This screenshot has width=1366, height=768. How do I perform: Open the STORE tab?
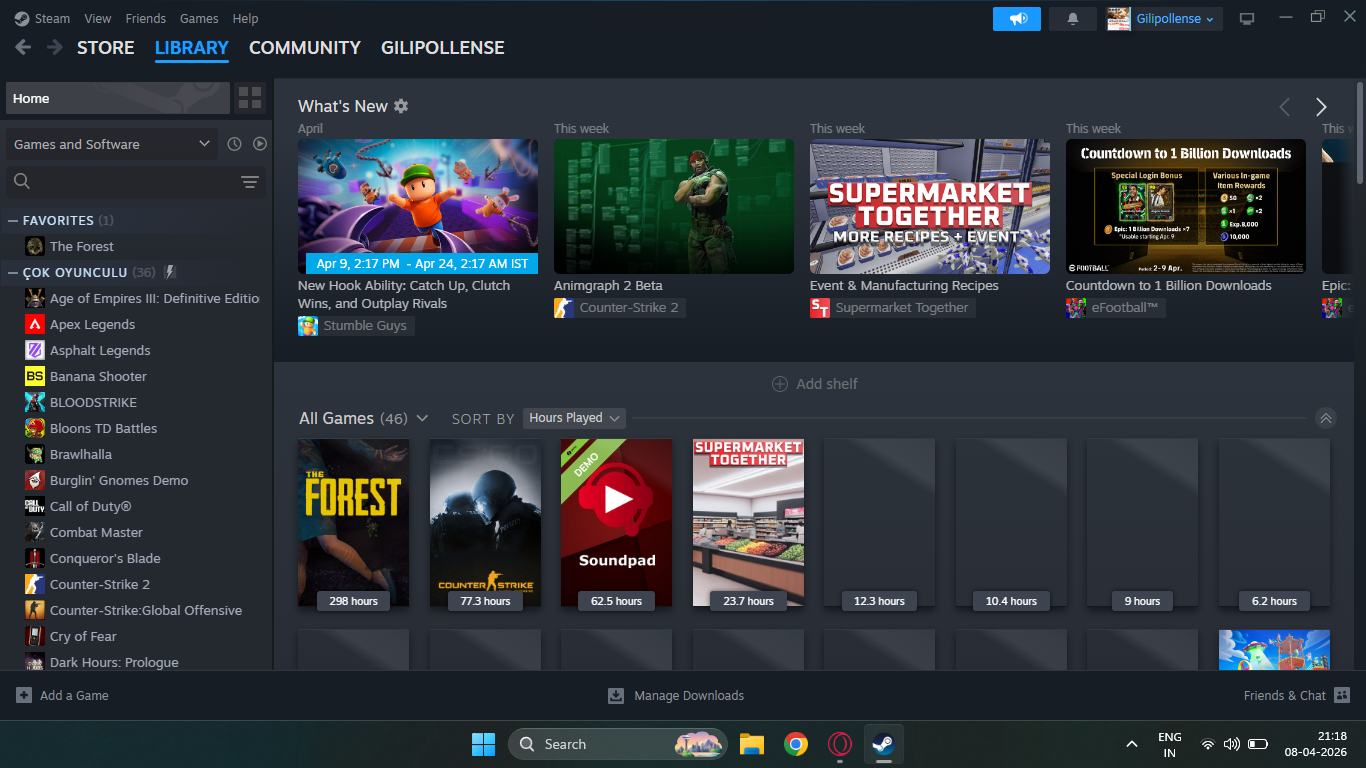[105, 47]
